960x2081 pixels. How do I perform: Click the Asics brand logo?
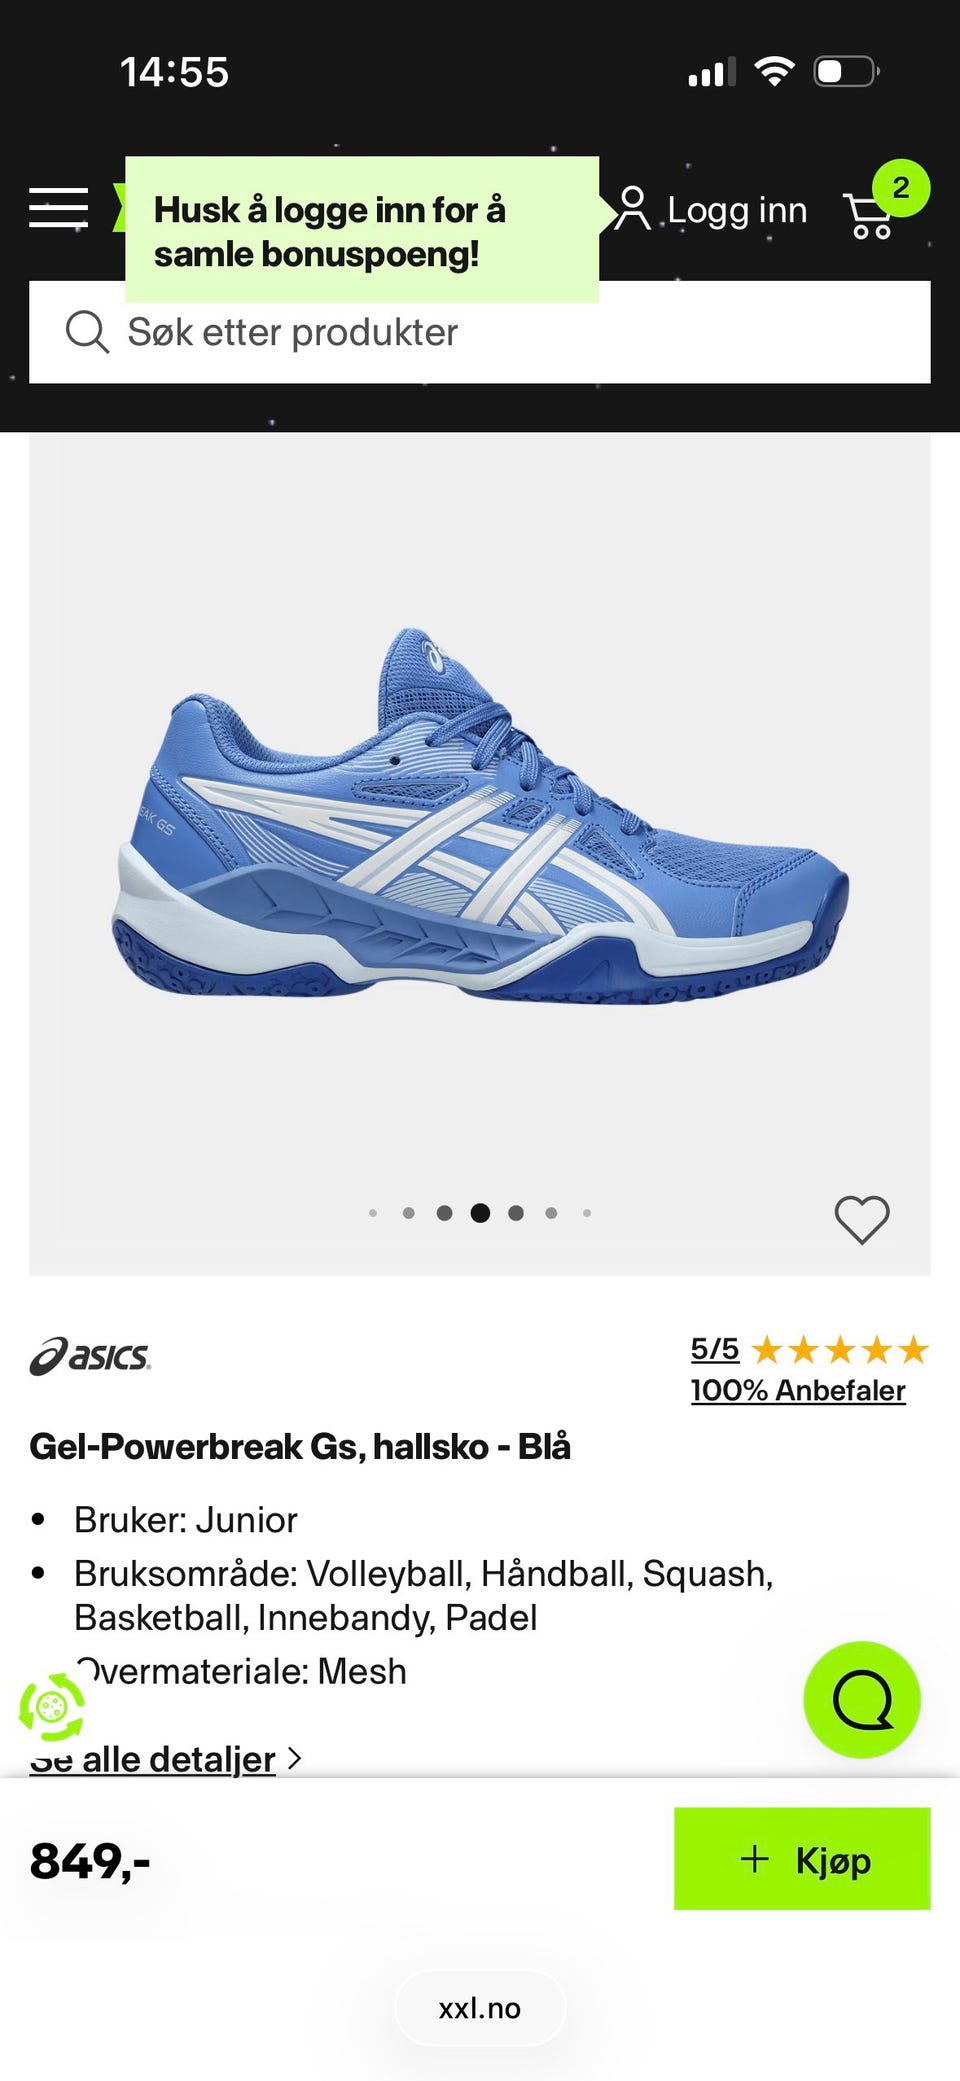90,1356
